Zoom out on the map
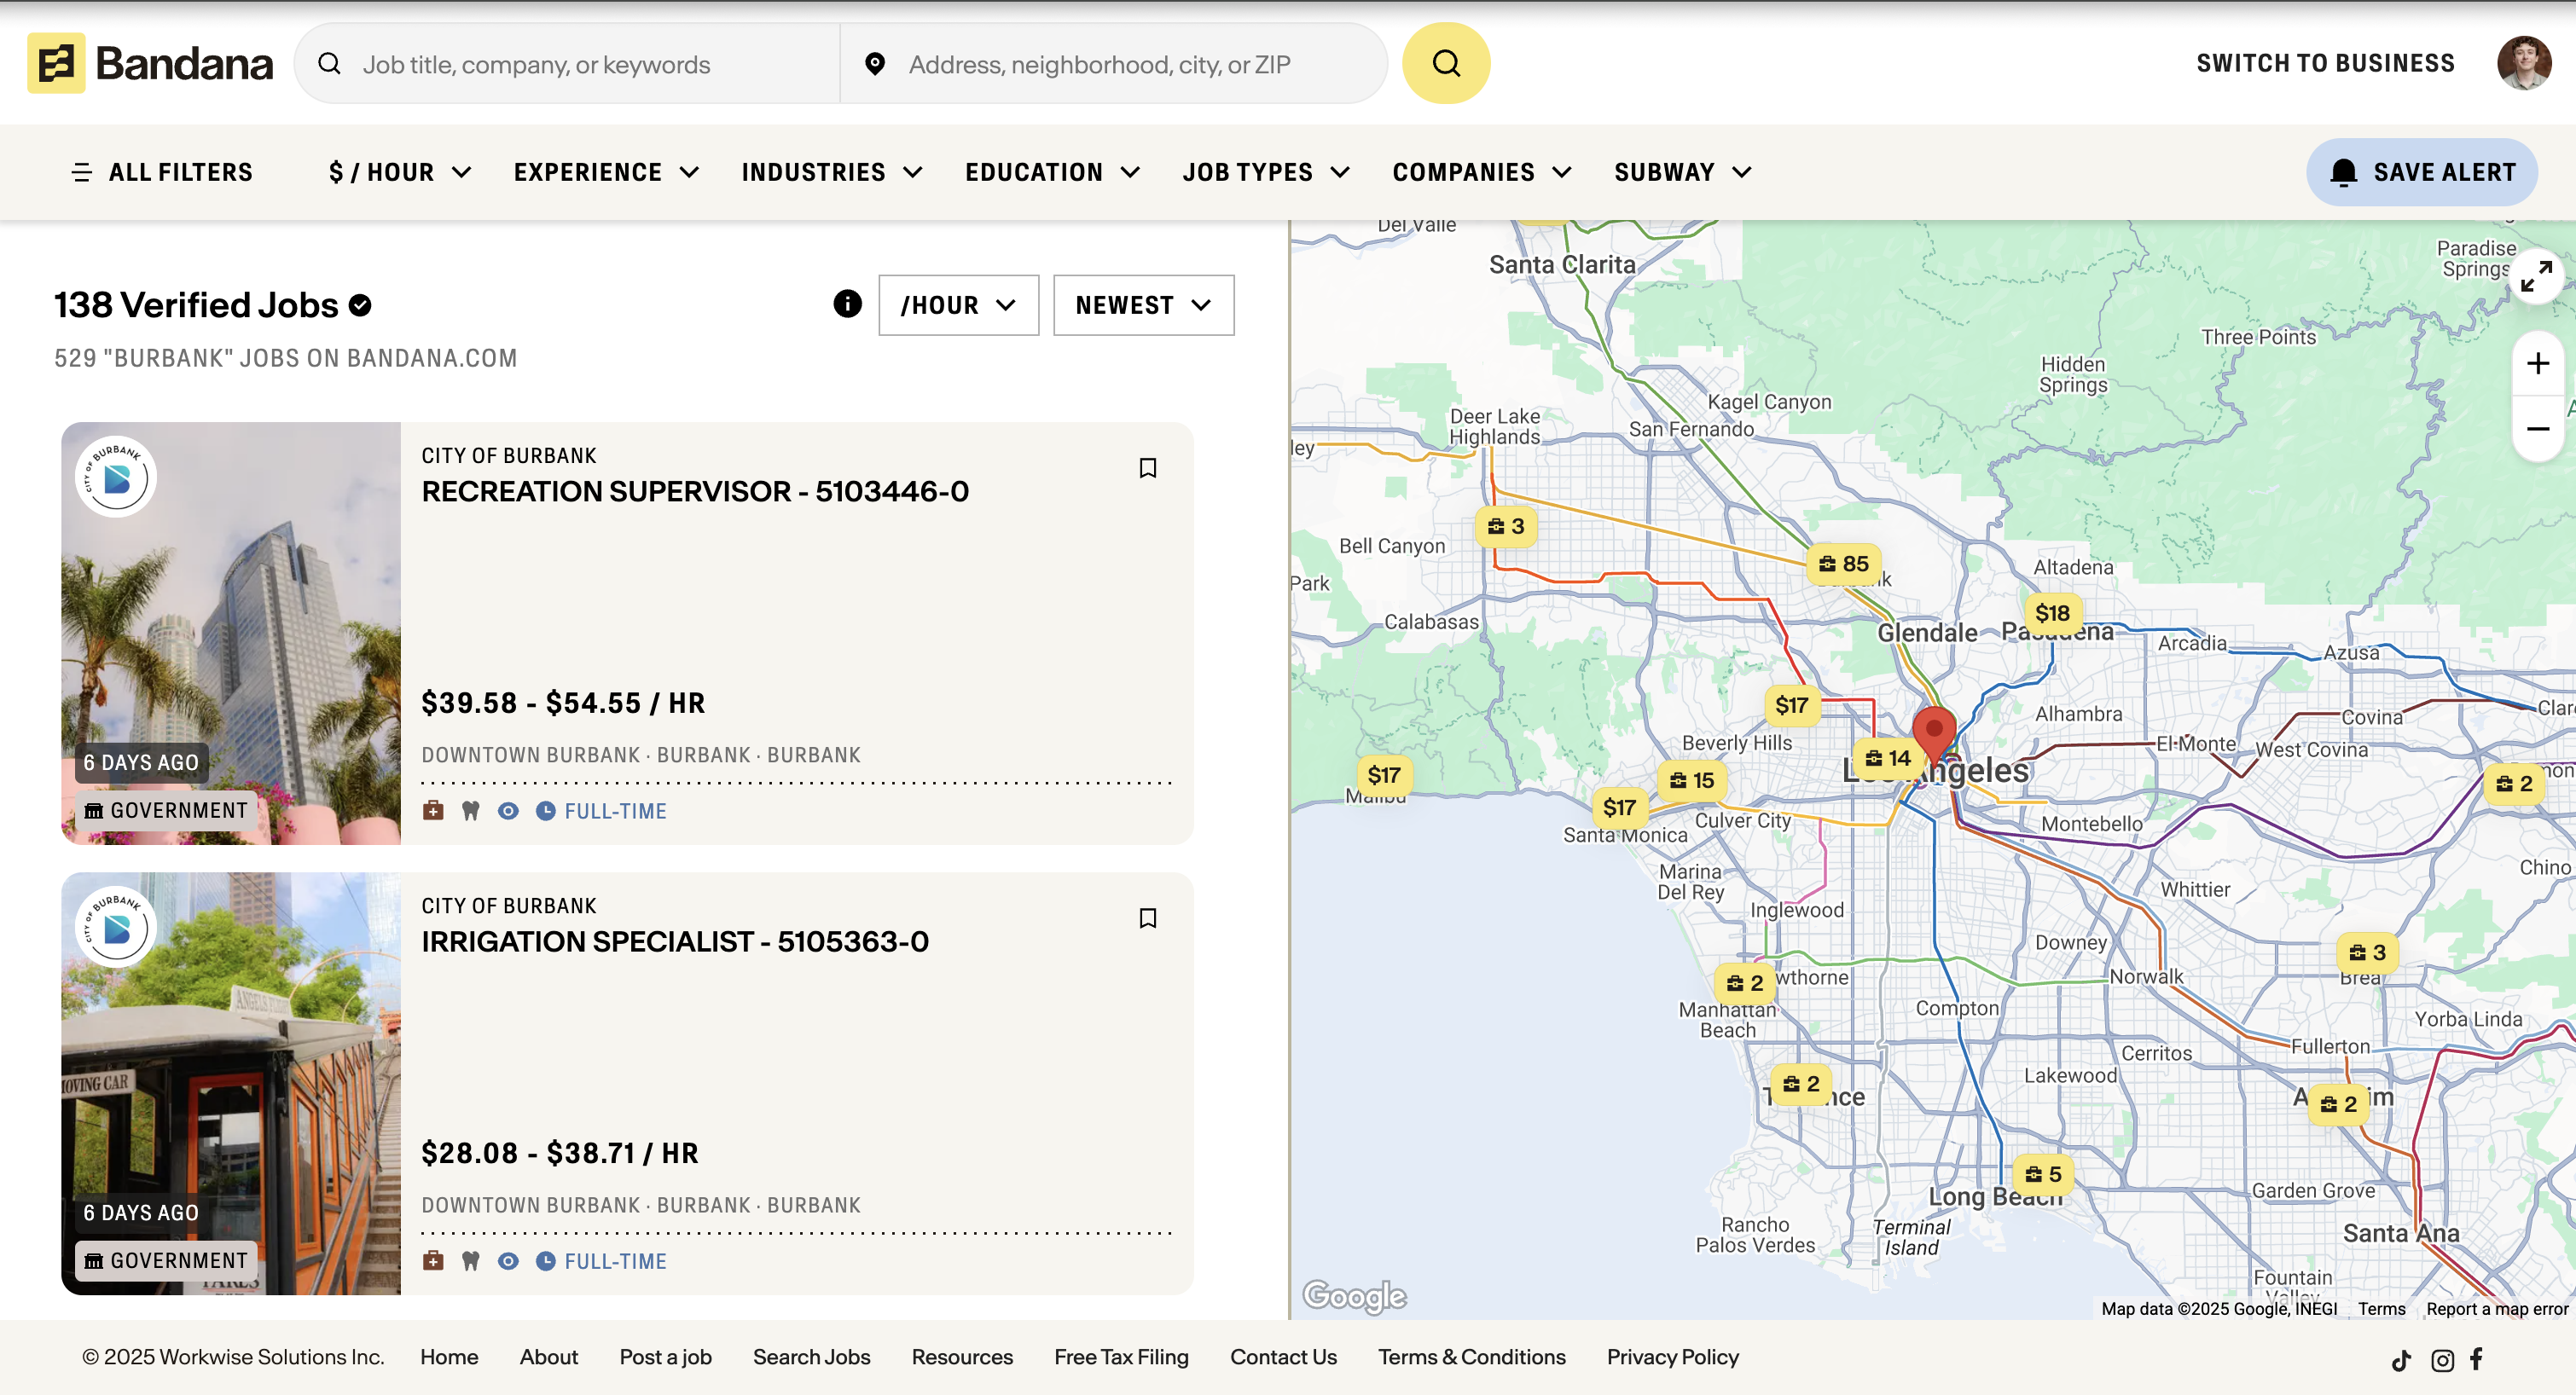The height and width of the screenshot is (1395, 2576). [2537, 429]
